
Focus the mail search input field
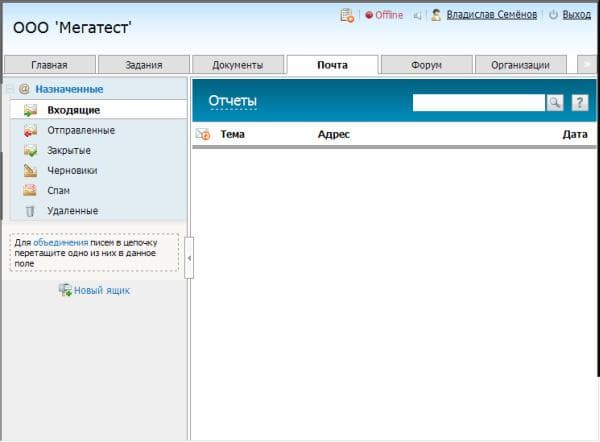point(479,103)
